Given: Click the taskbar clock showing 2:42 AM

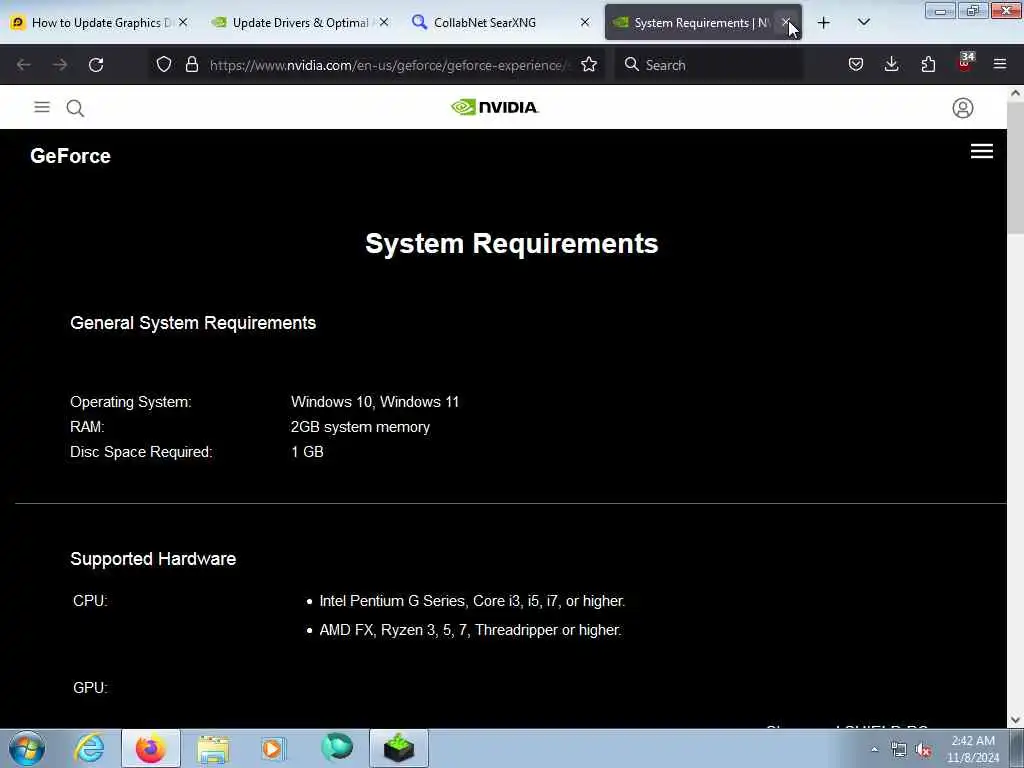Looking at the screenshot, I should (973, 749).
